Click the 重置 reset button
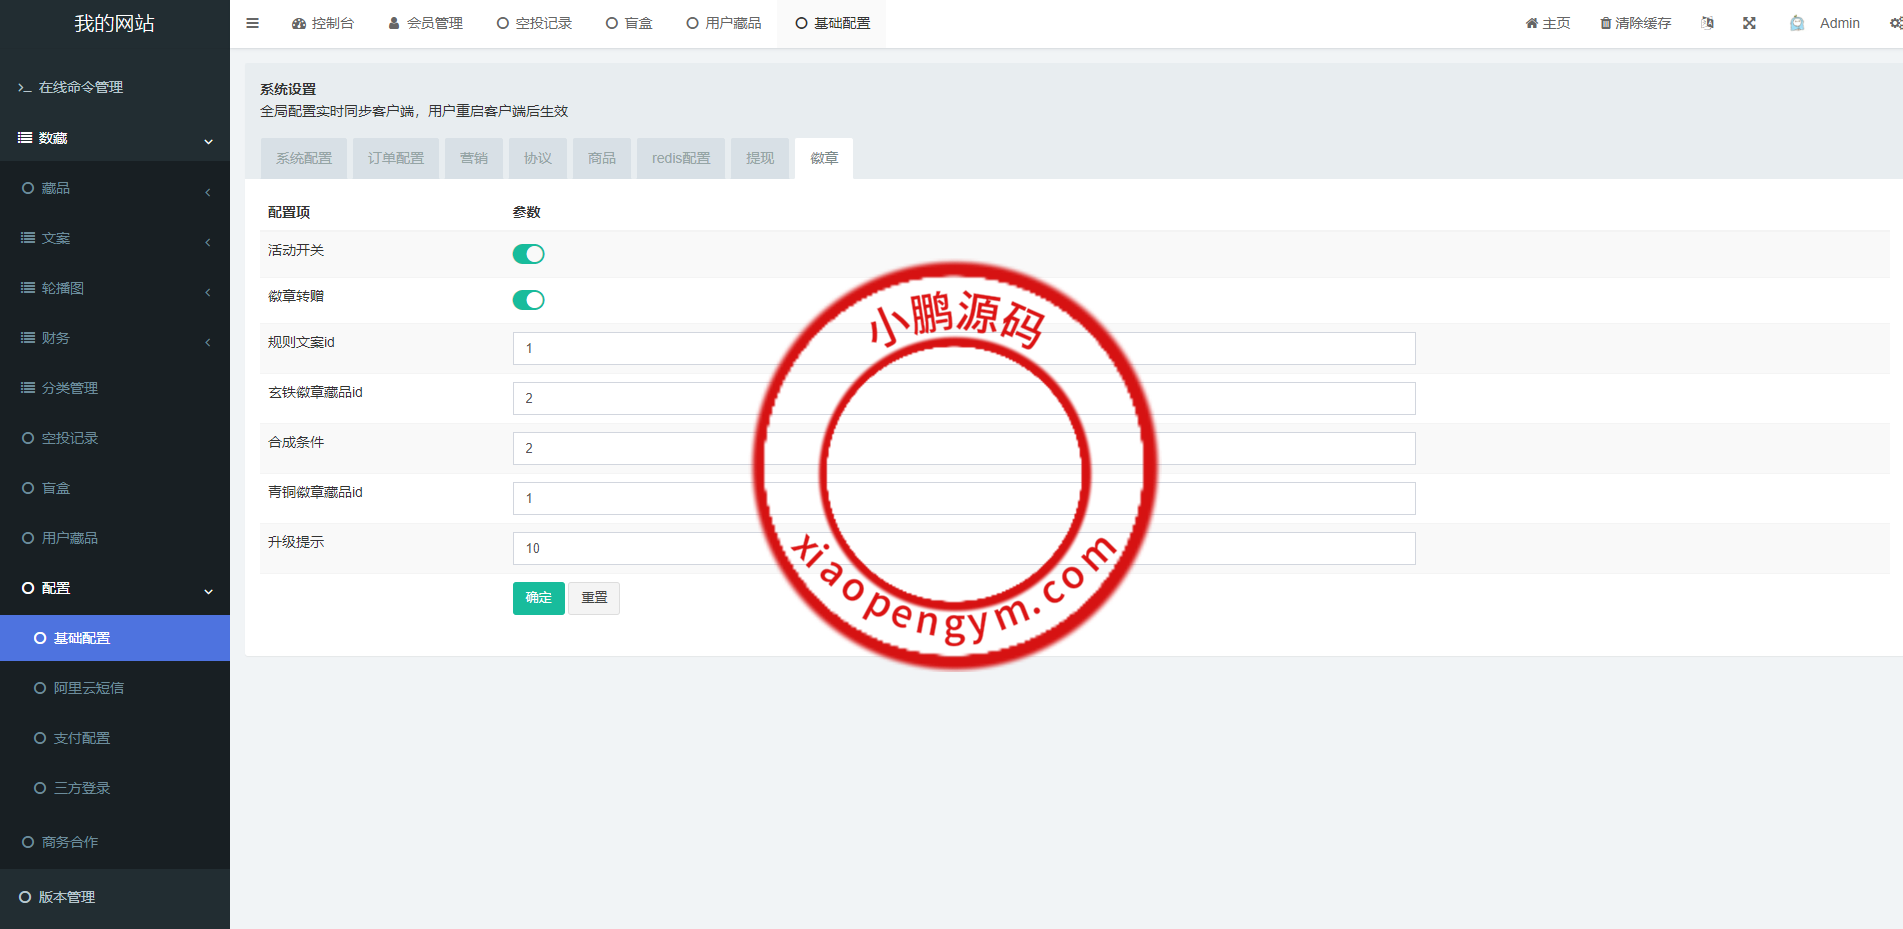The width and height of the screenshot is (1903, 929). coord(594,598)
